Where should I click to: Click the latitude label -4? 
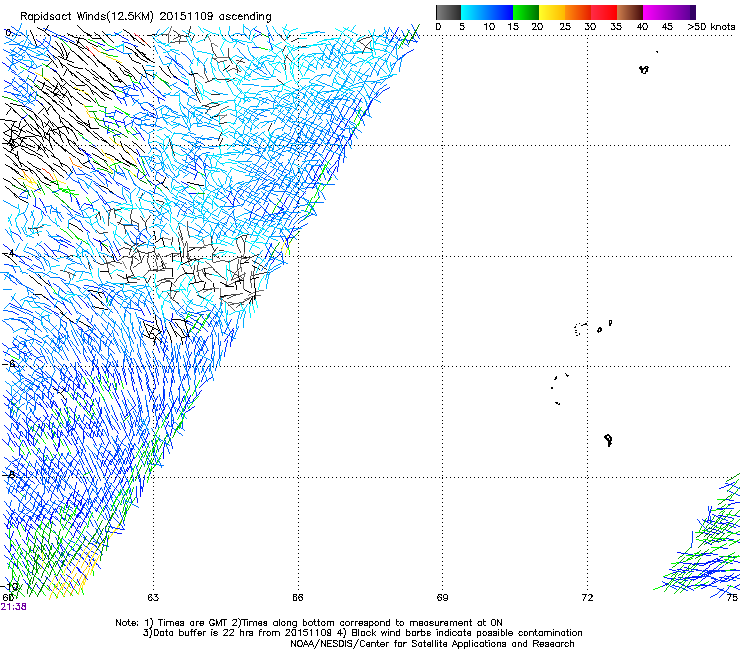[x=8, y=253]
